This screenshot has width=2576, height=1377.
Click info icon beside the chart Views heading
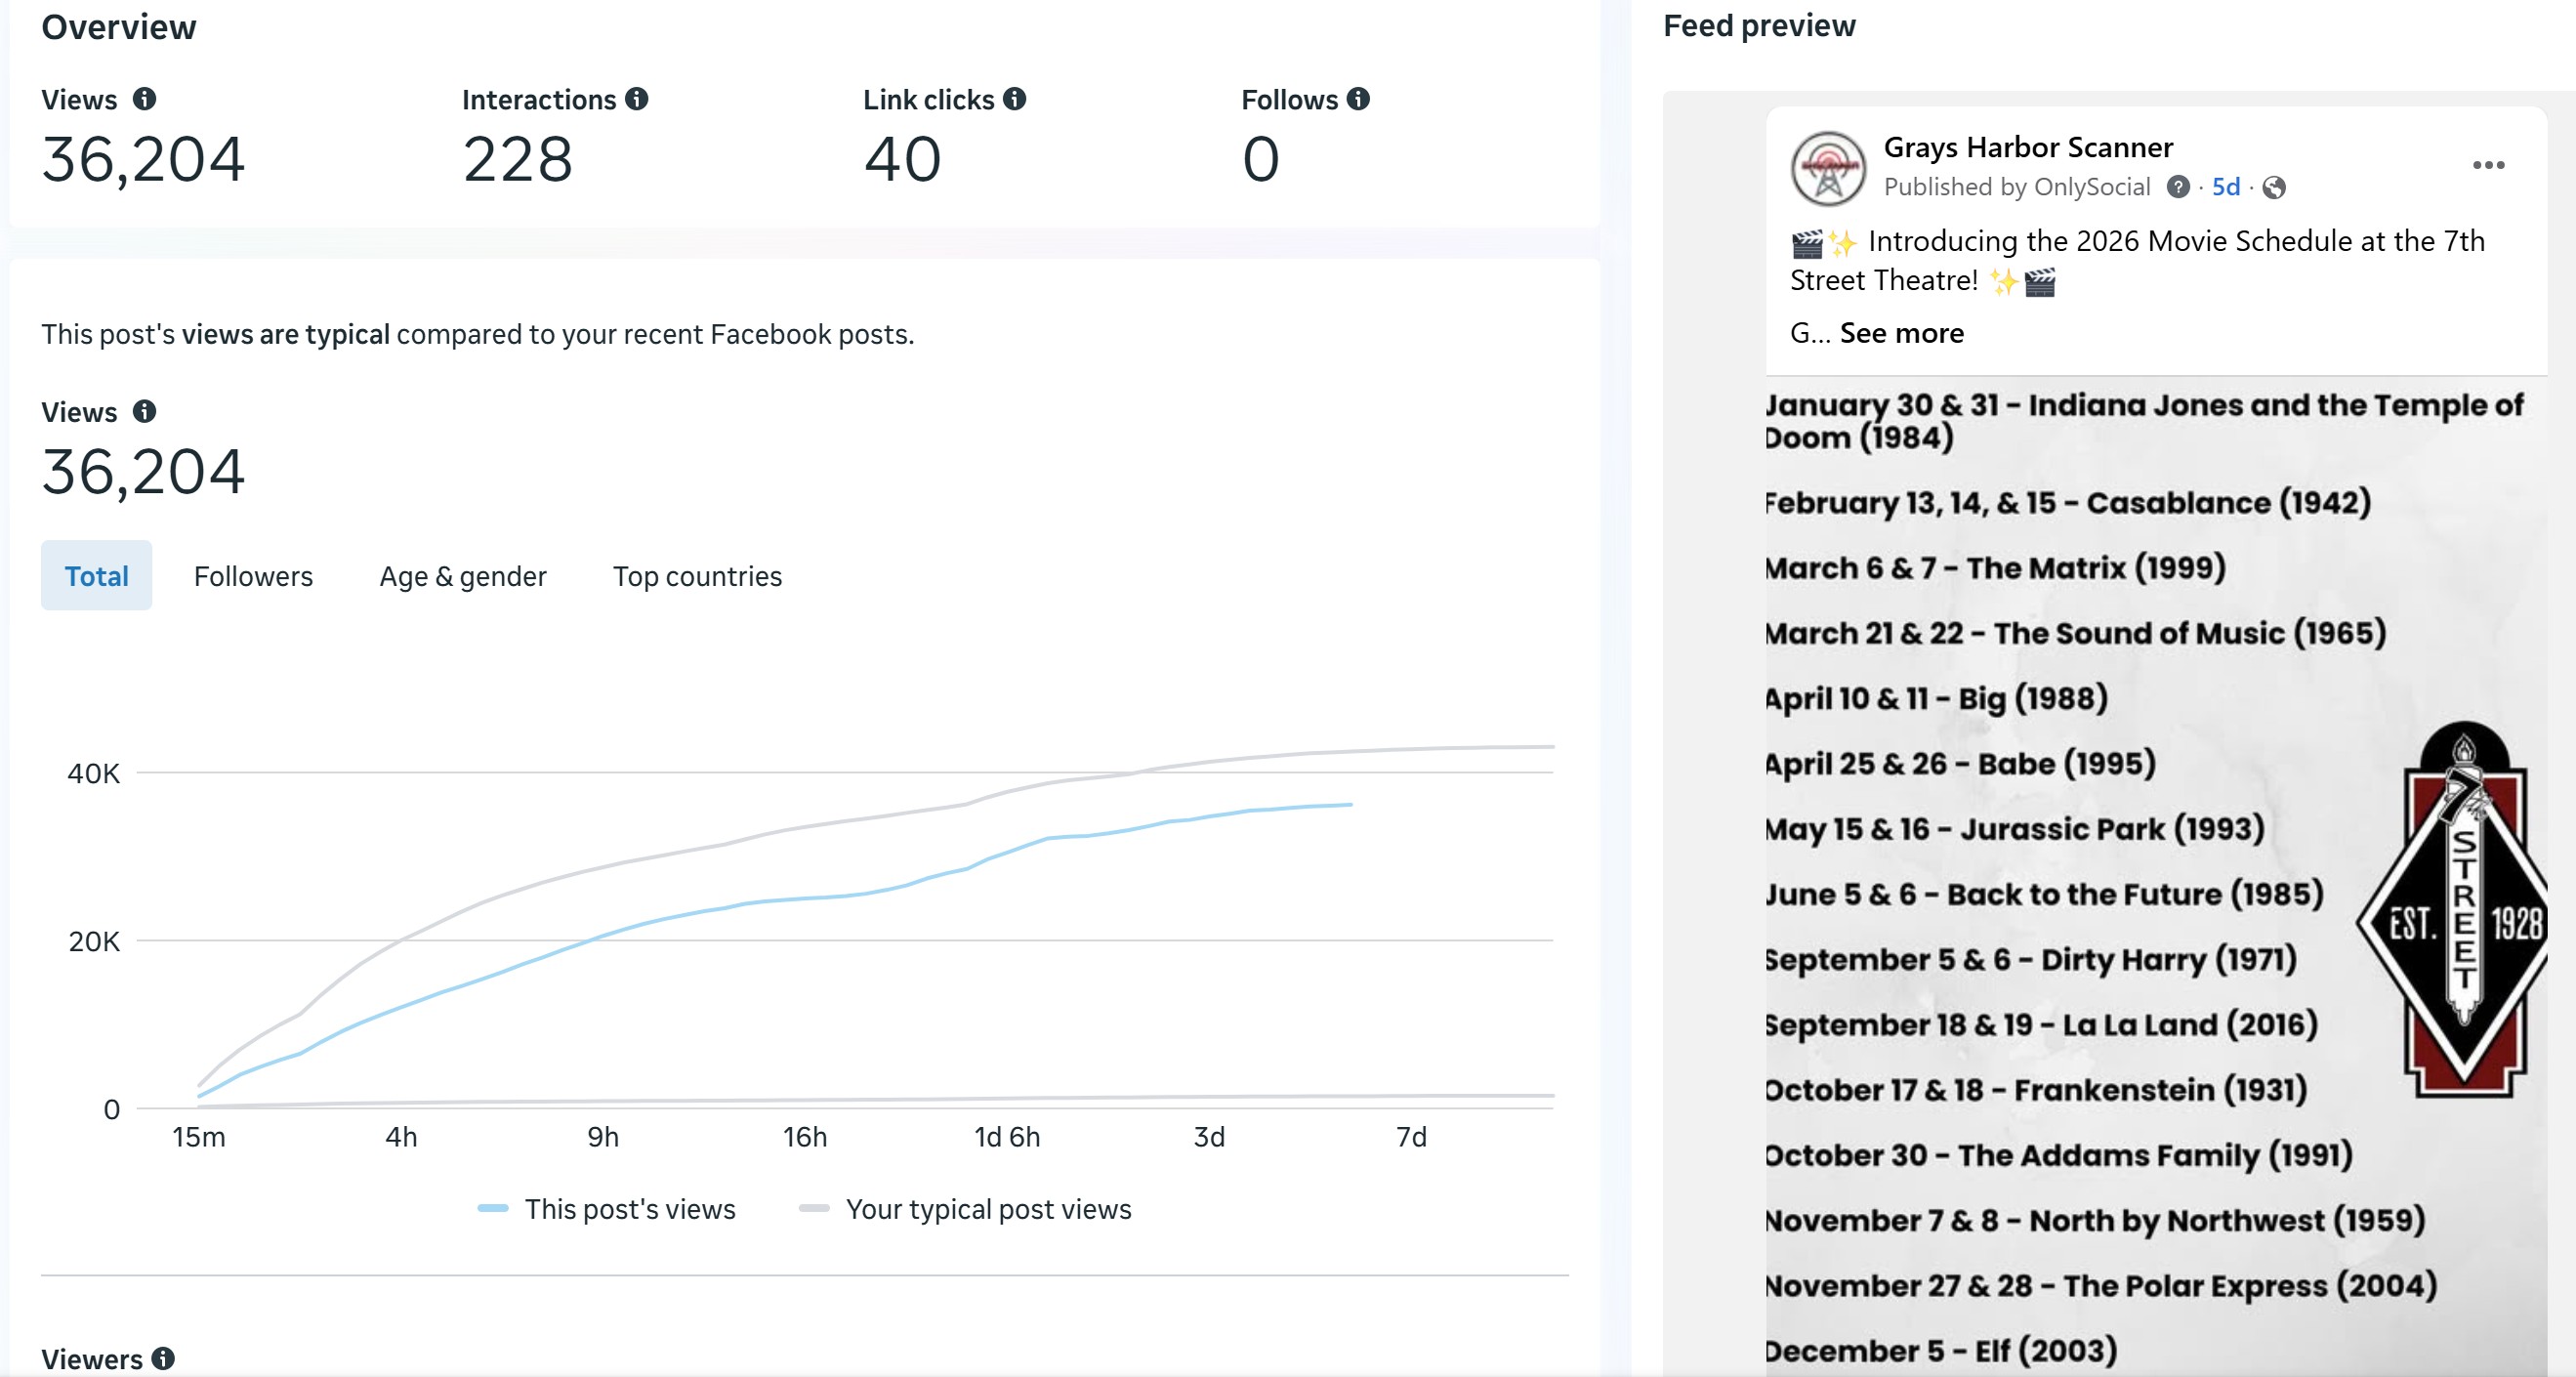click(144, 411)
